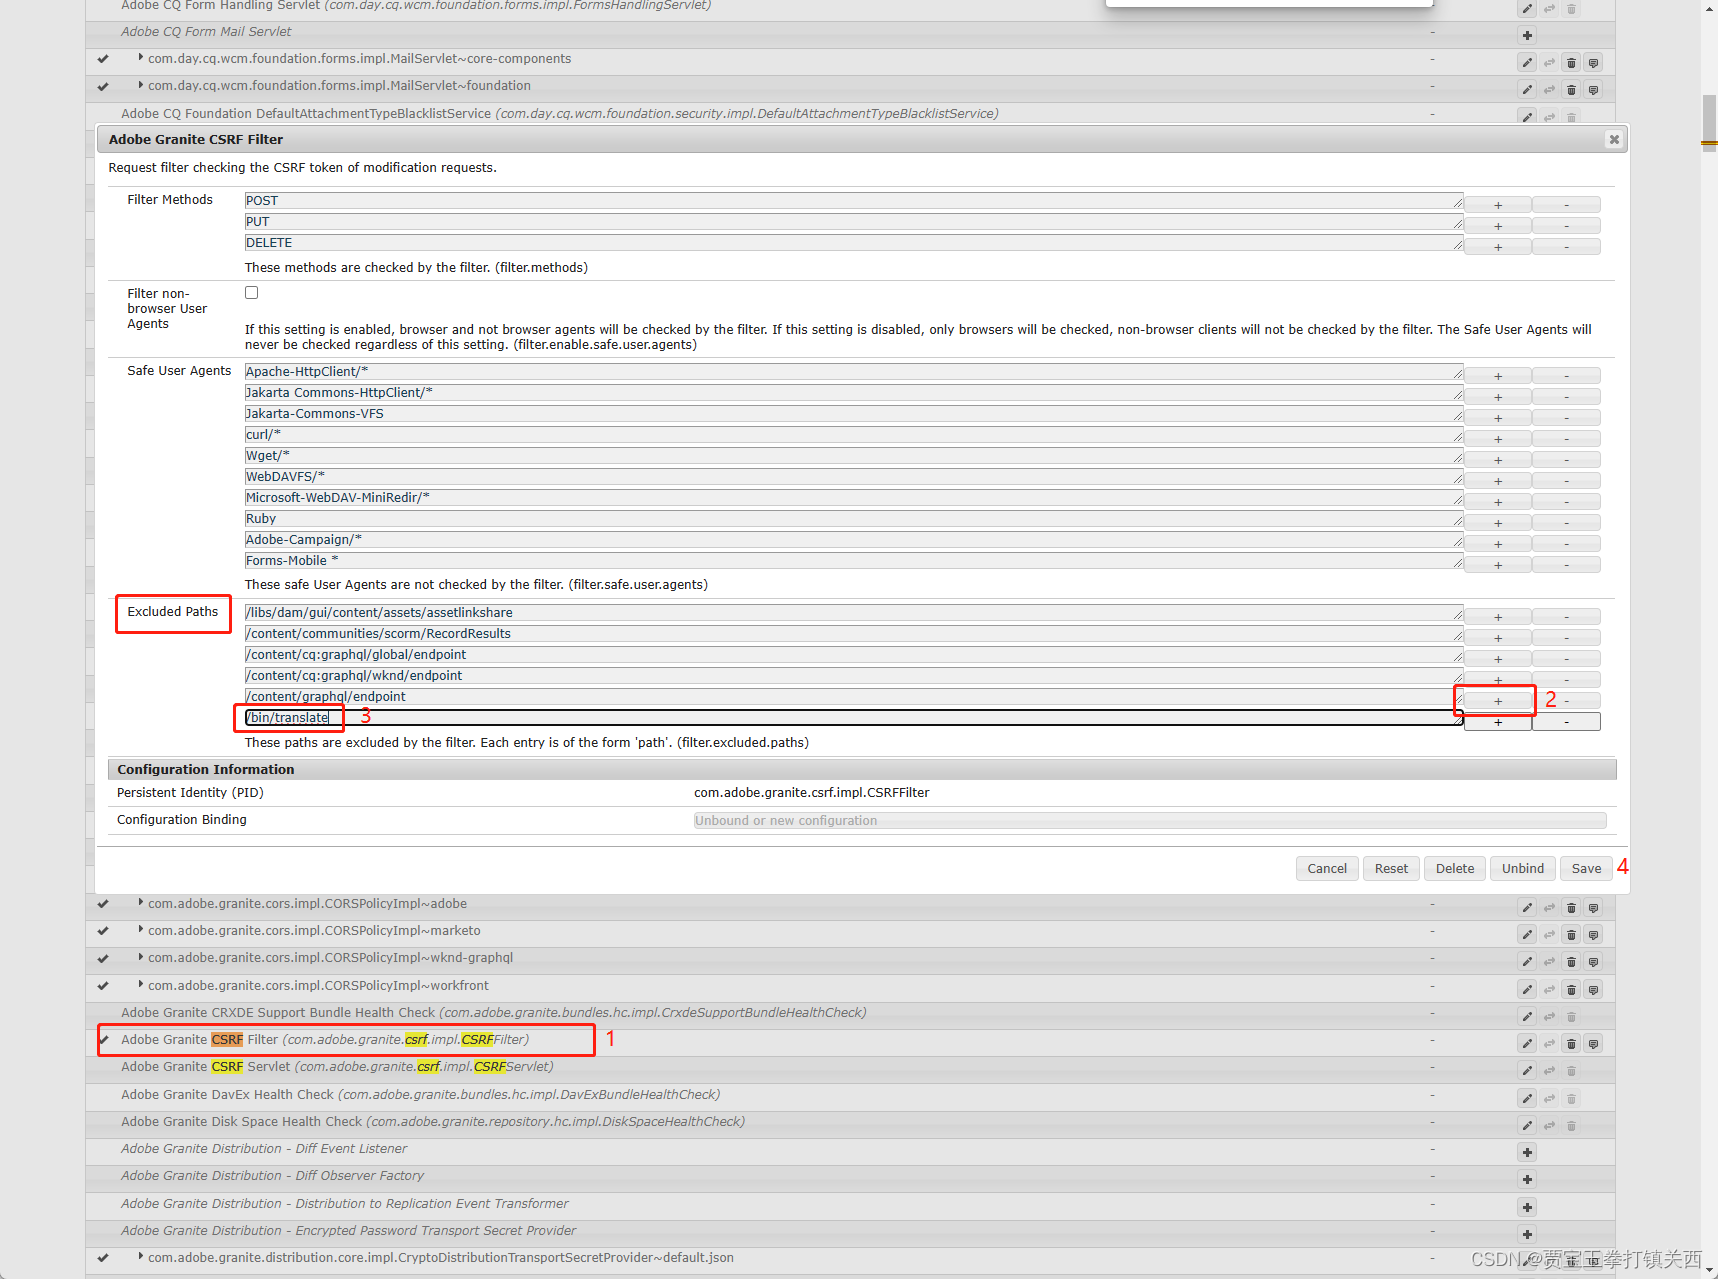Reset the CSRF Filter form
The width and height of the screenshot is (1718, 1279).
[x=1391, y=868]
